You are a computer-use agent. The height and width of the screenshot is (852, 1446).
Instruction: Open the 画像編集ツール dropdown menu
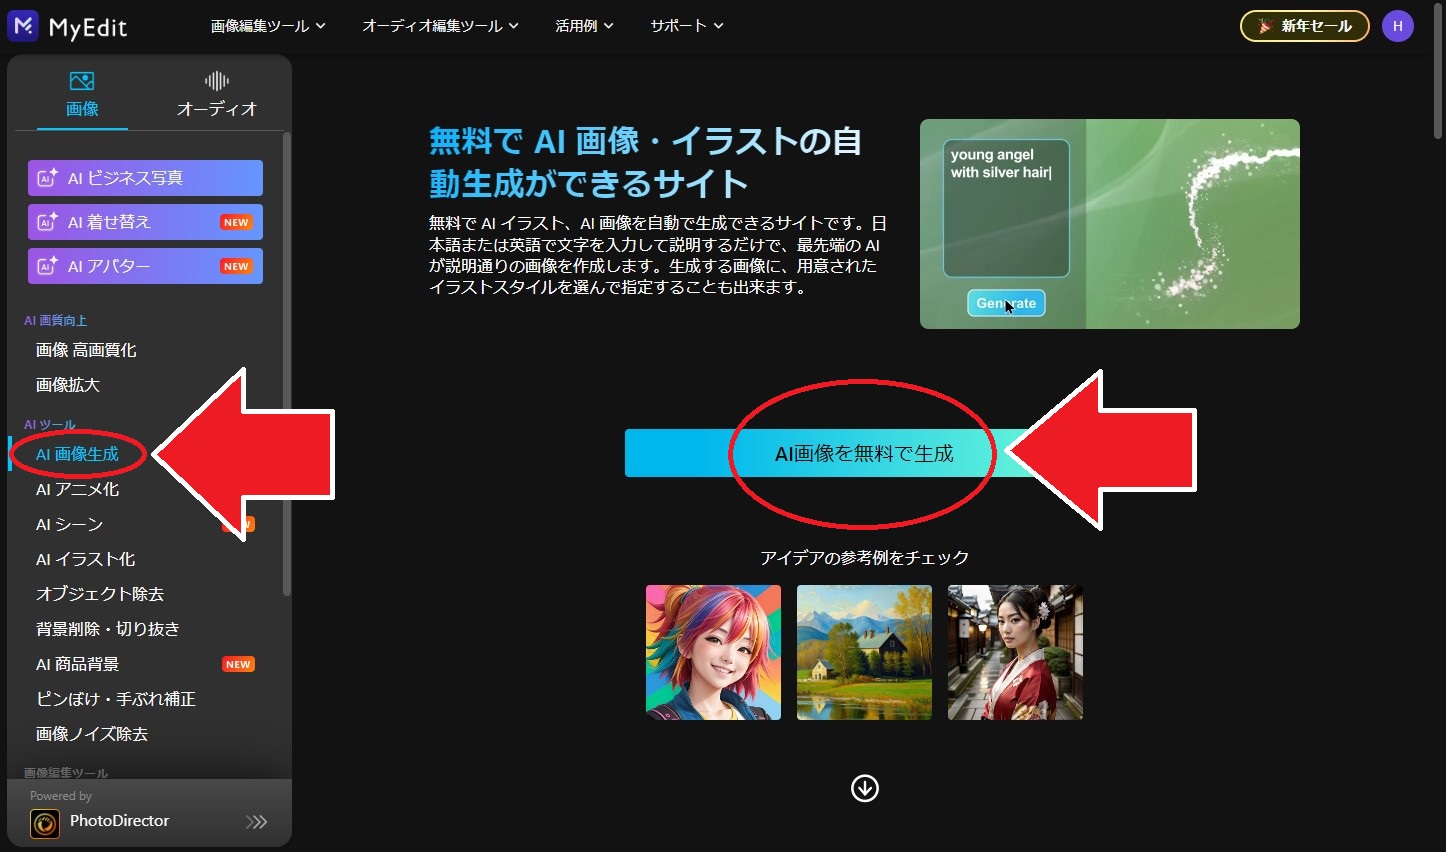[x=267, y=26]
